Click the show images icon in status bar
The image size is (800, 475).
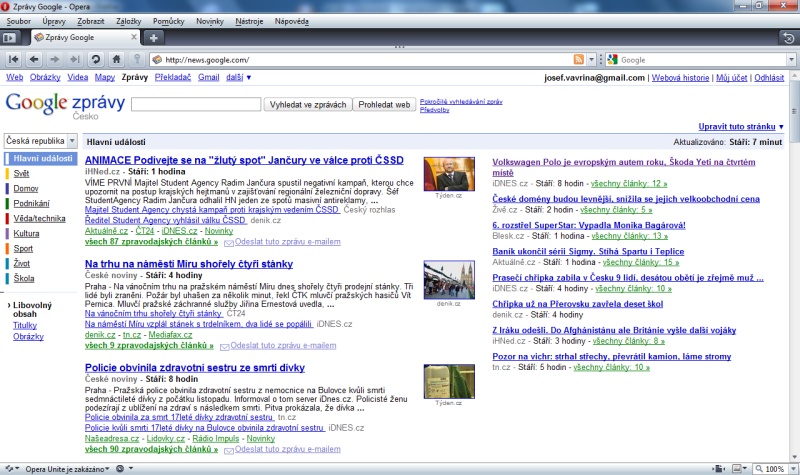(738, 468)
